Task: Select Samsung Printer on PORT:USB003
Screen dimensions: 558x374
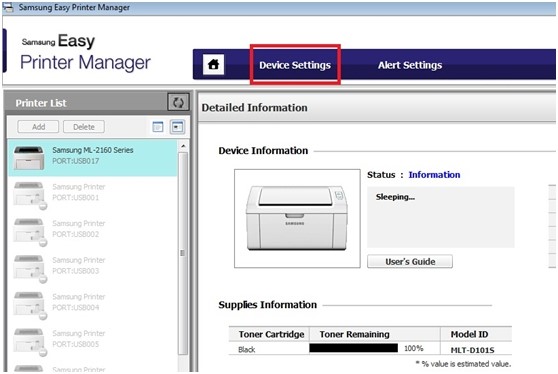Action: tap(93, 268)
